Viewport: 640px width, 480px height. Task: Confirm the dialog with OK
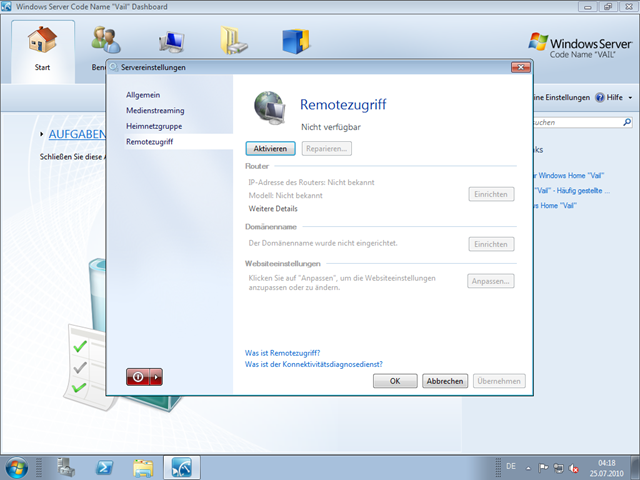point(395,381)
